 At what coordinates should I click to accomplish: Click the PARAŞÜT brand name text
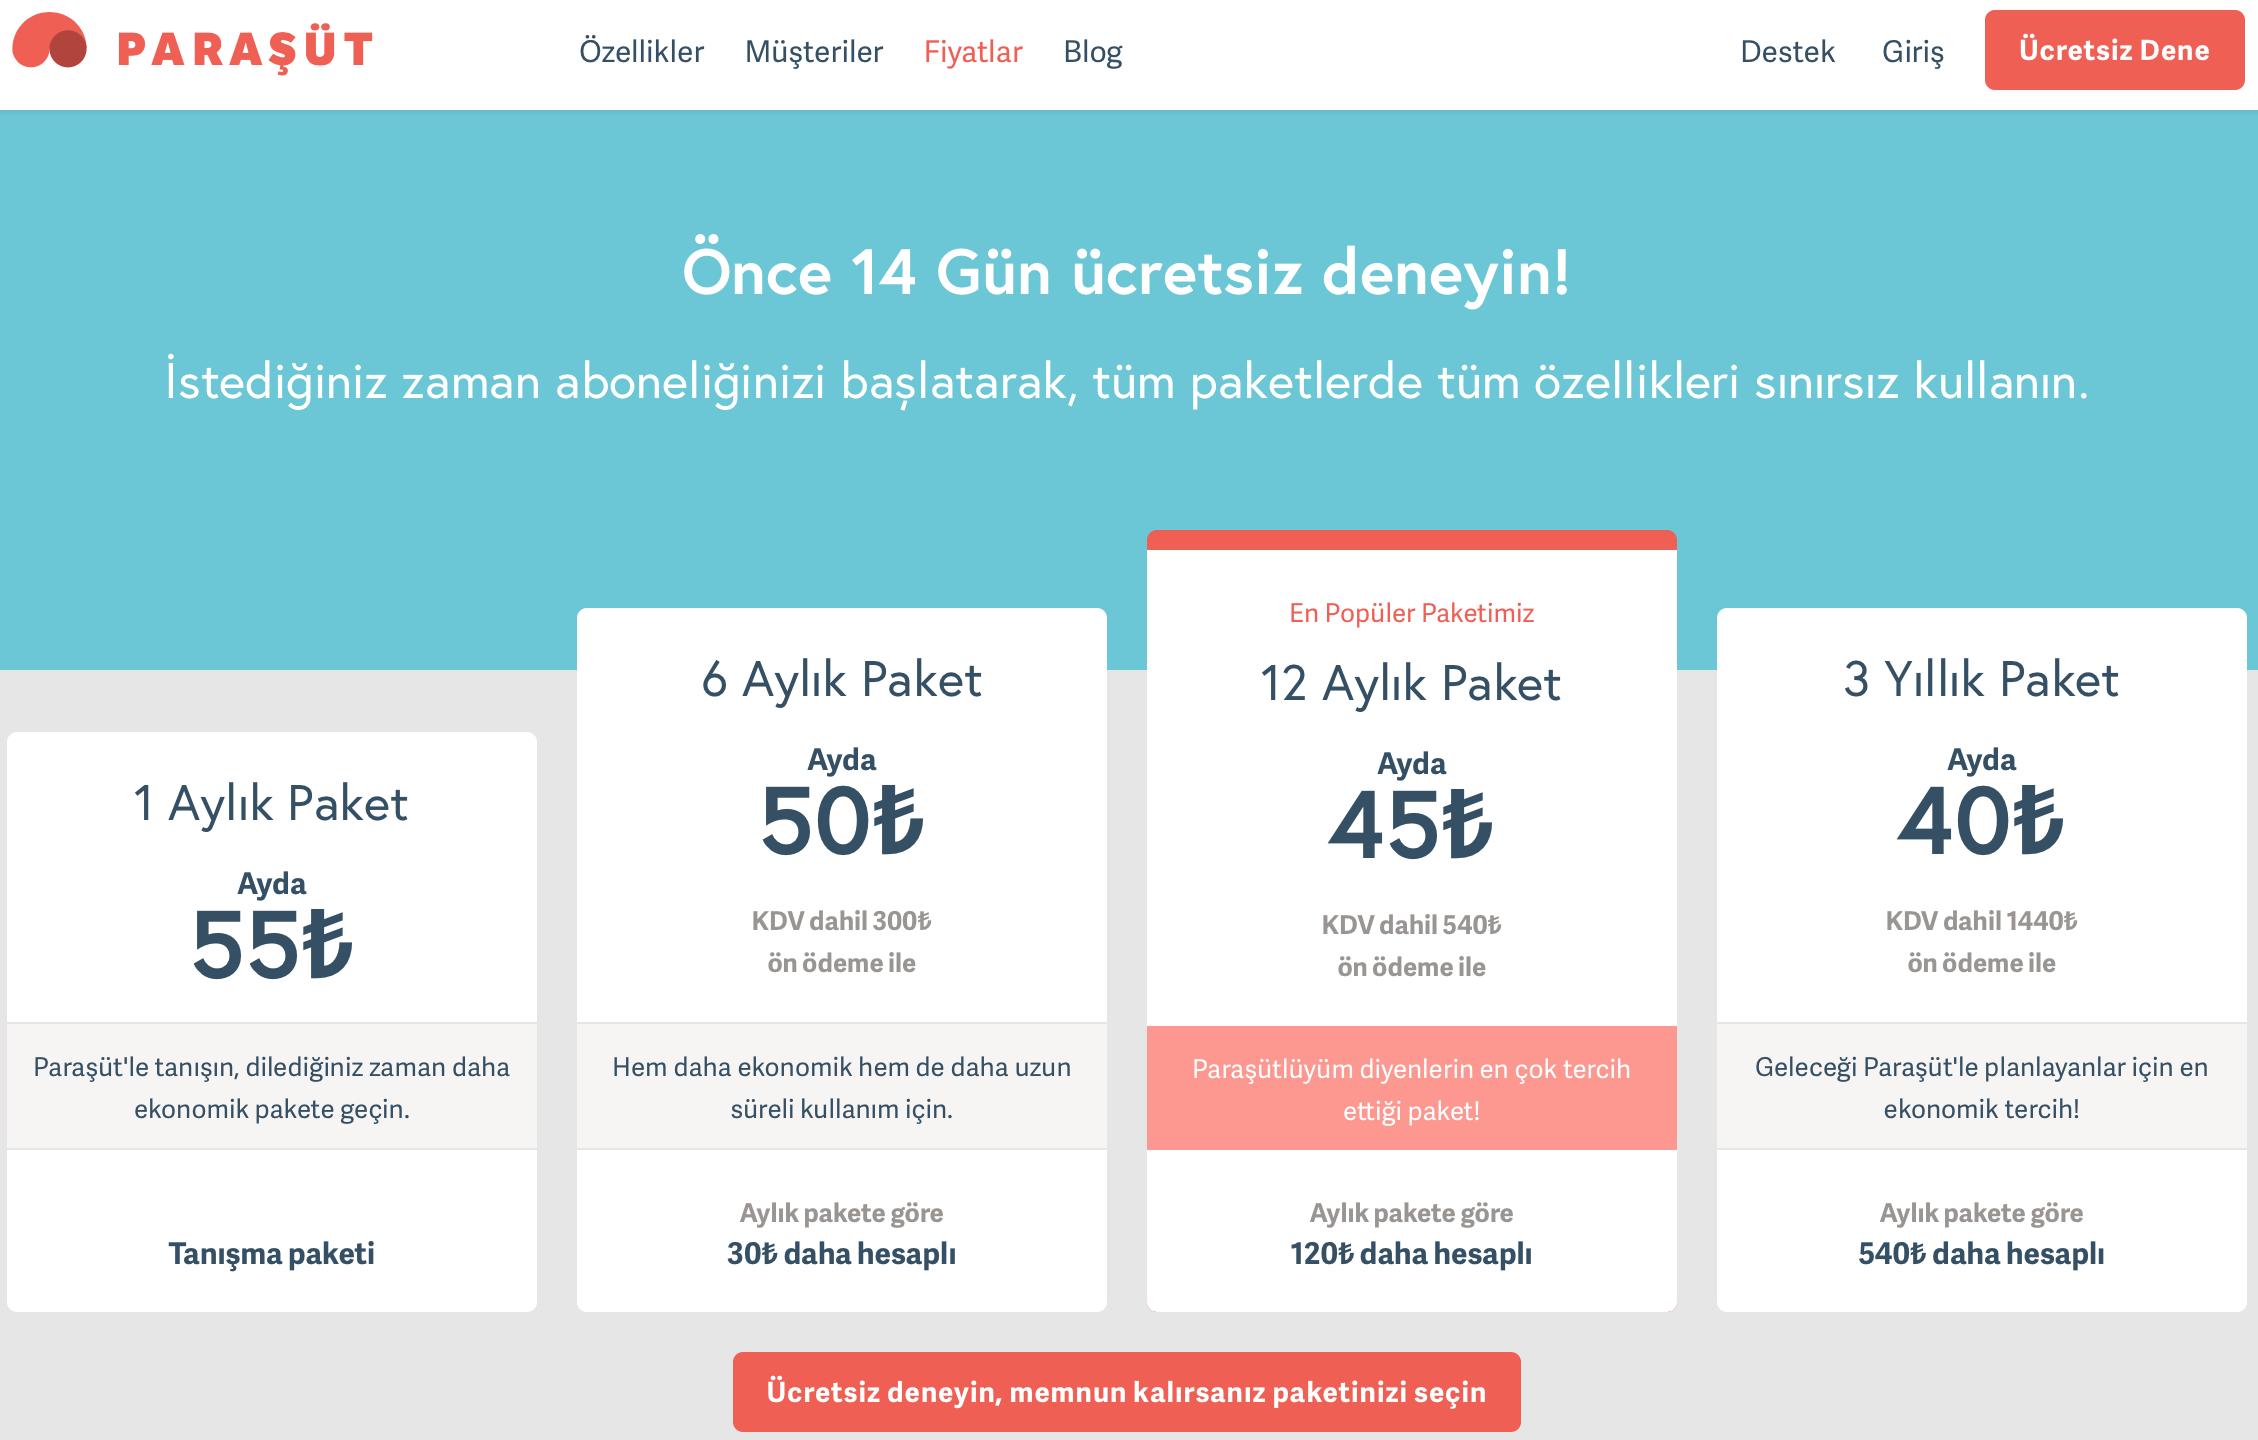pos(245,50)
